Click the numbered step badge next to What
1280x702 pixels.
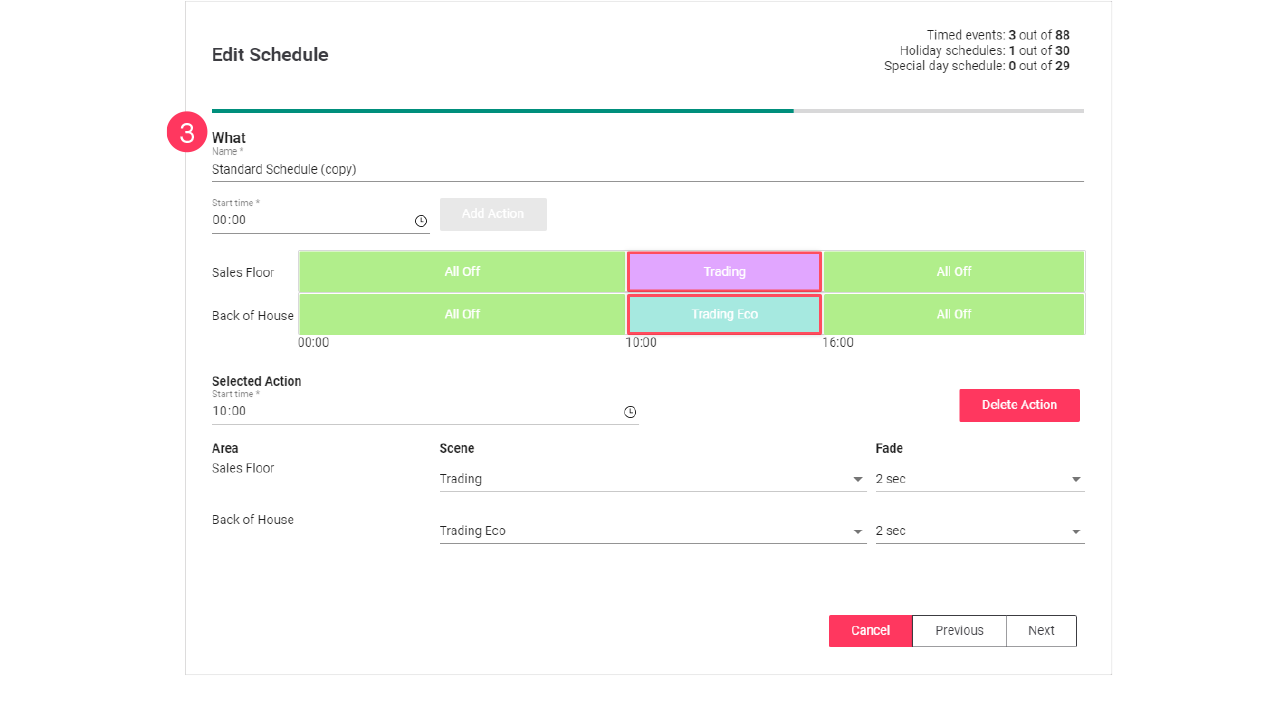tap(187, 131)
